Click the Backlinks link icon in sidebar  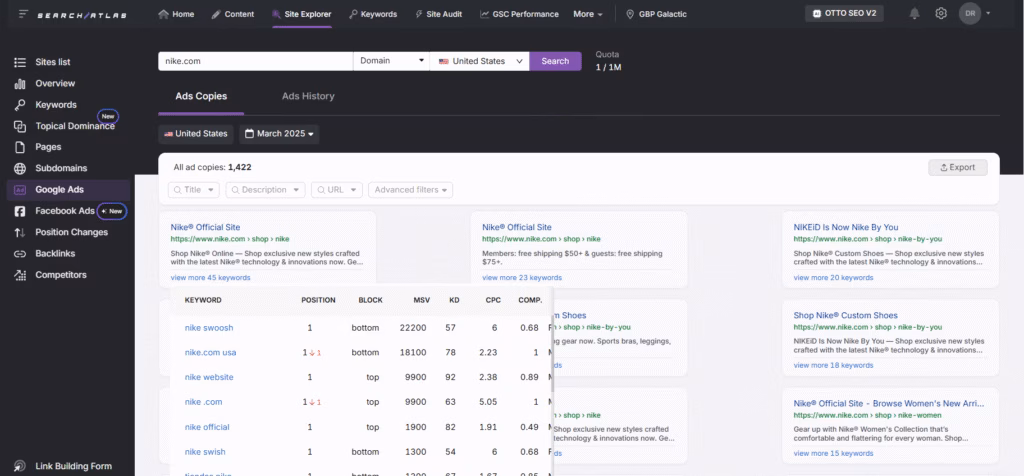(20, 253)
